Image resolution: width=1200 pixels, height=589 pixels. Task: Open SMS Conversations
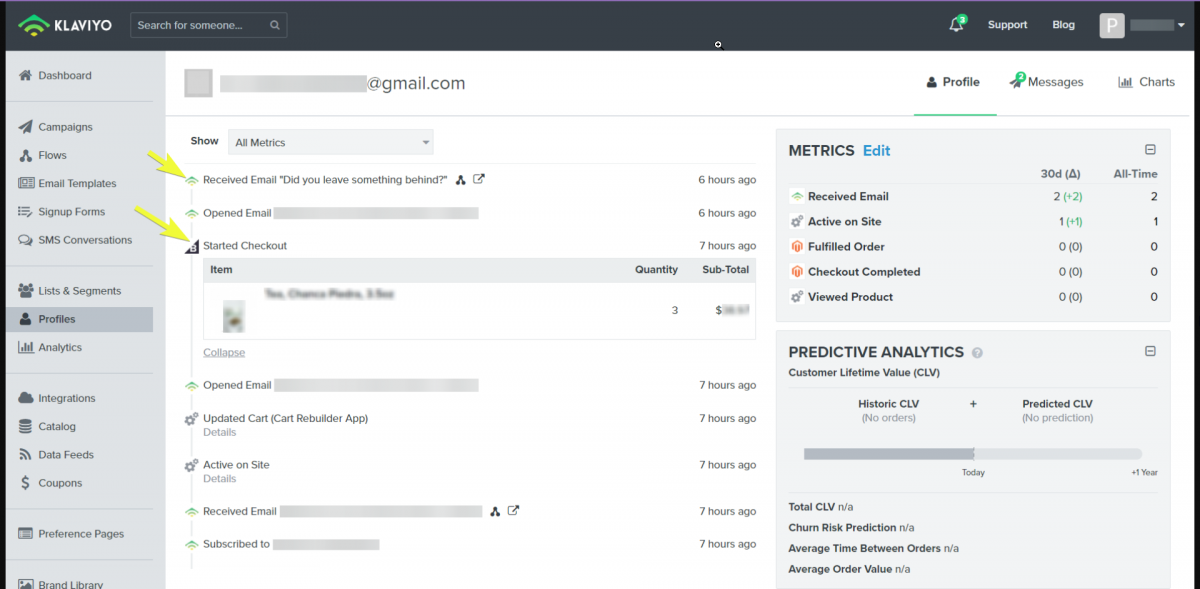click(85, 240)
